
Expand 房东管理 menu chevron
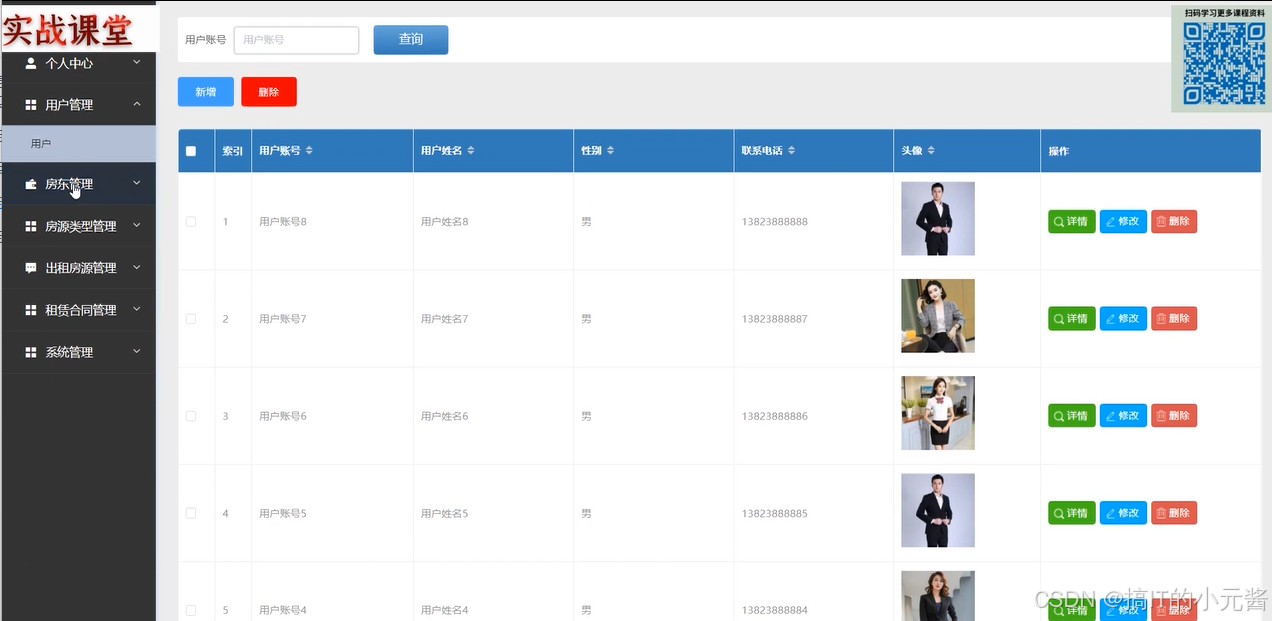[137, 184]
